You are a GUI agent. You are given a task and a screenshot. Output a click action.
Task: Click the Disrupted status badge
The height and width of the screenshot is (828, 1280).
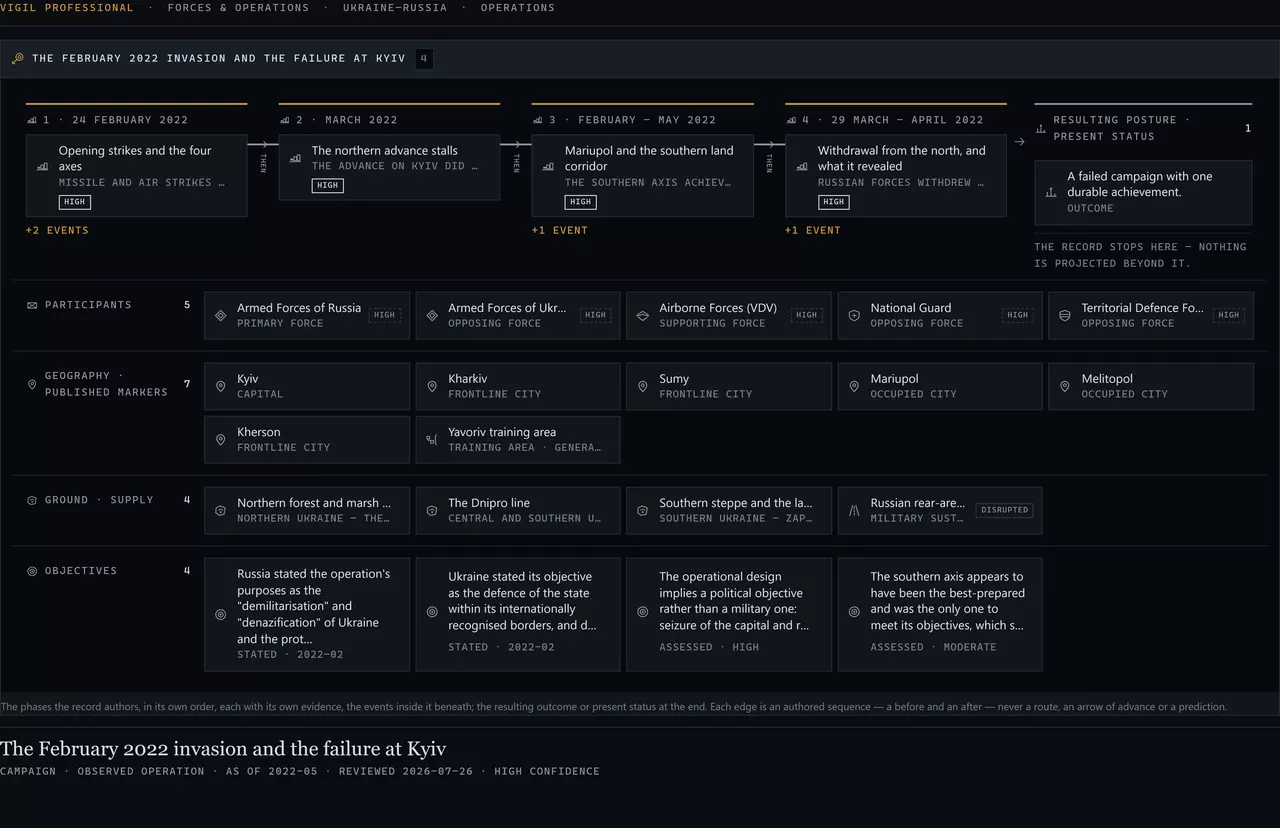coord(1005,510)
